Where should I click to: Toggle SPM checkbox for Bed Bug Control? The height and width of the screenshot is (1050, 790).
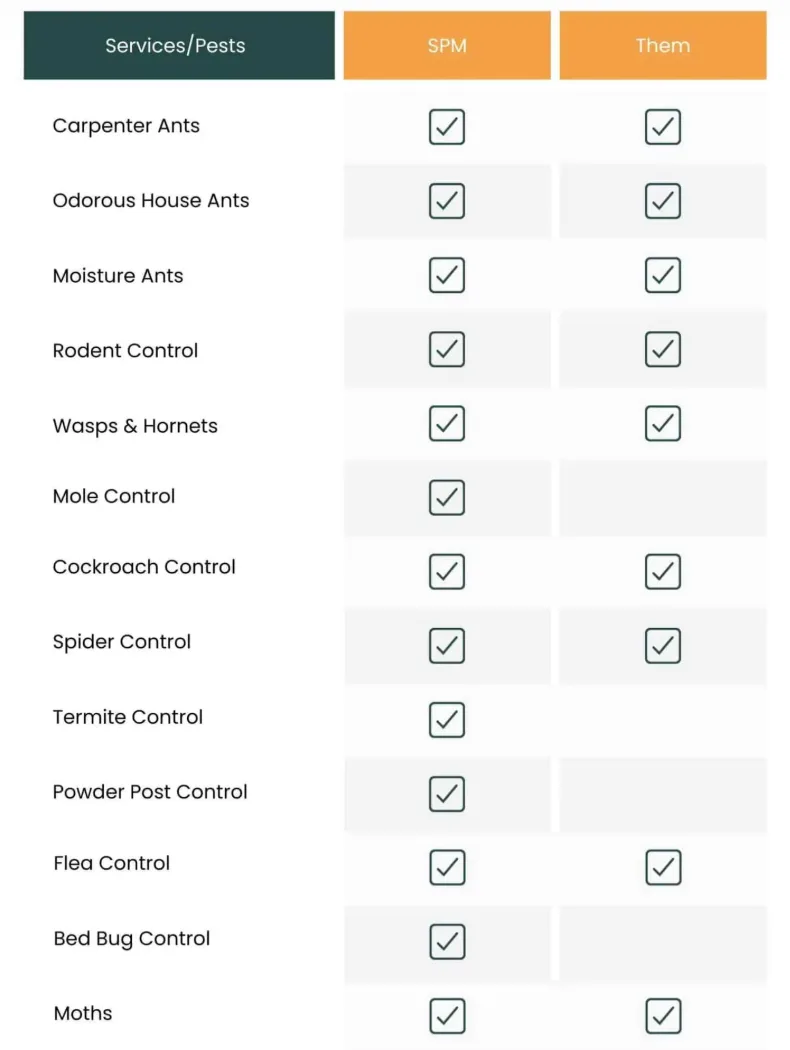point(447,942)
